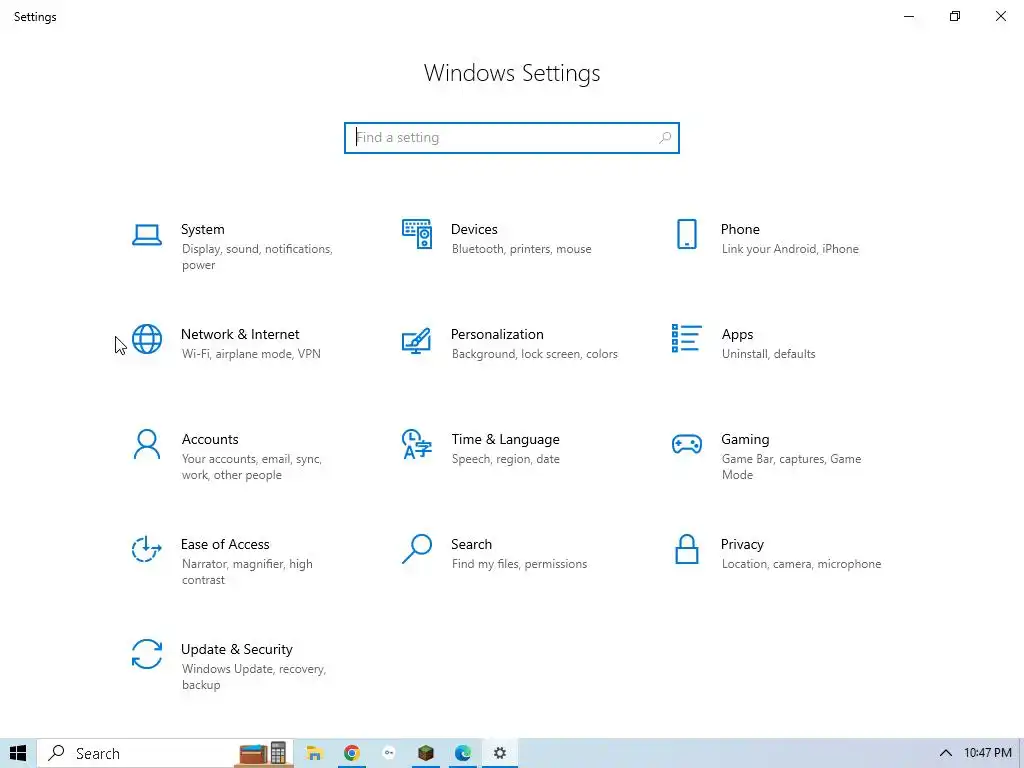Open the Windows Start menu
Viewport: 1024px width, 768px height.
(18, 753)
